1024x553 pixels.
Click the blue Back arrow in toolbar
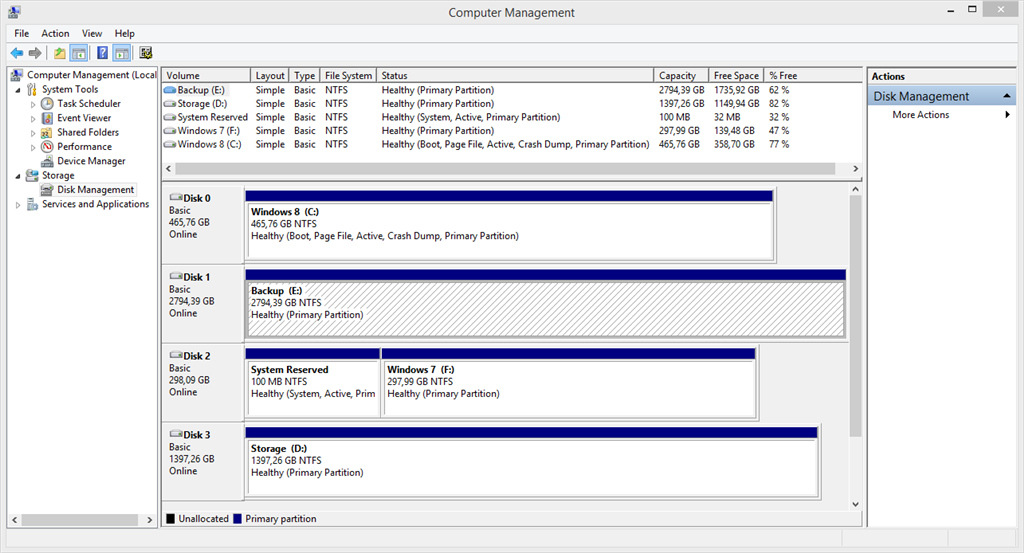17,53
